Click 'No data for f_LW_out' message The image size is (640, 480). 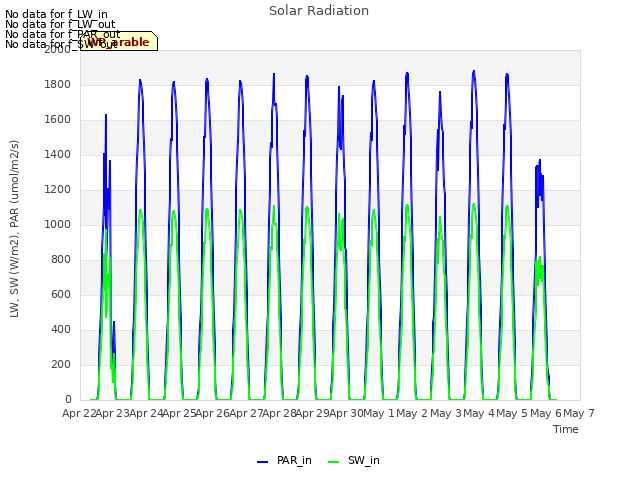click(x=60, y=24)
